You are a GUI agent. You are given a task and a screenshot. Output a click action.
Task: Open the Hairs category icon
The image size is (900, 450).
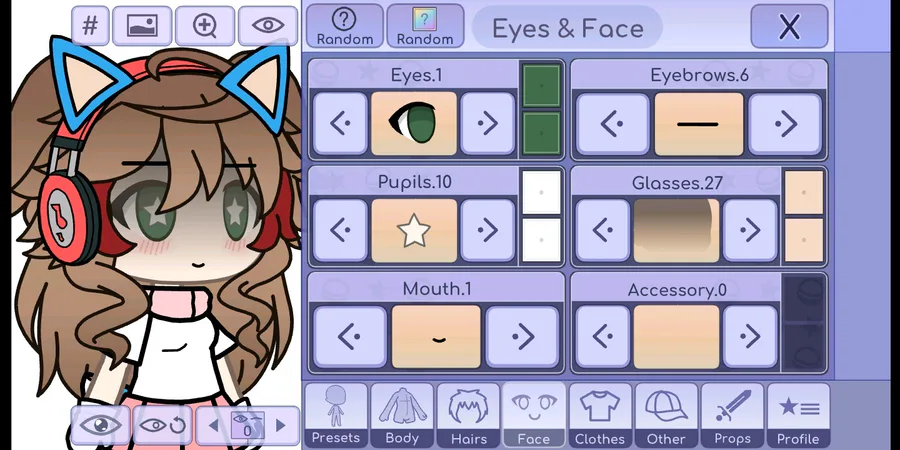pos(468,416)
